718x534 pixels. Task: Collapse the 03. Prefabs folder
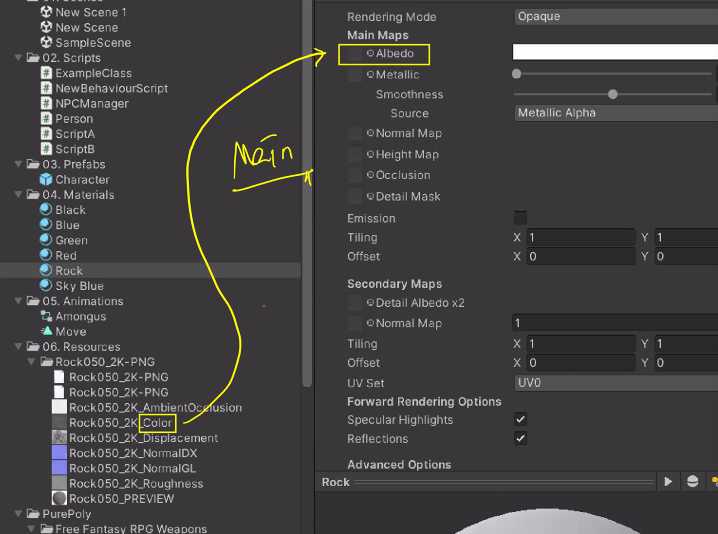tap(19, 164)
